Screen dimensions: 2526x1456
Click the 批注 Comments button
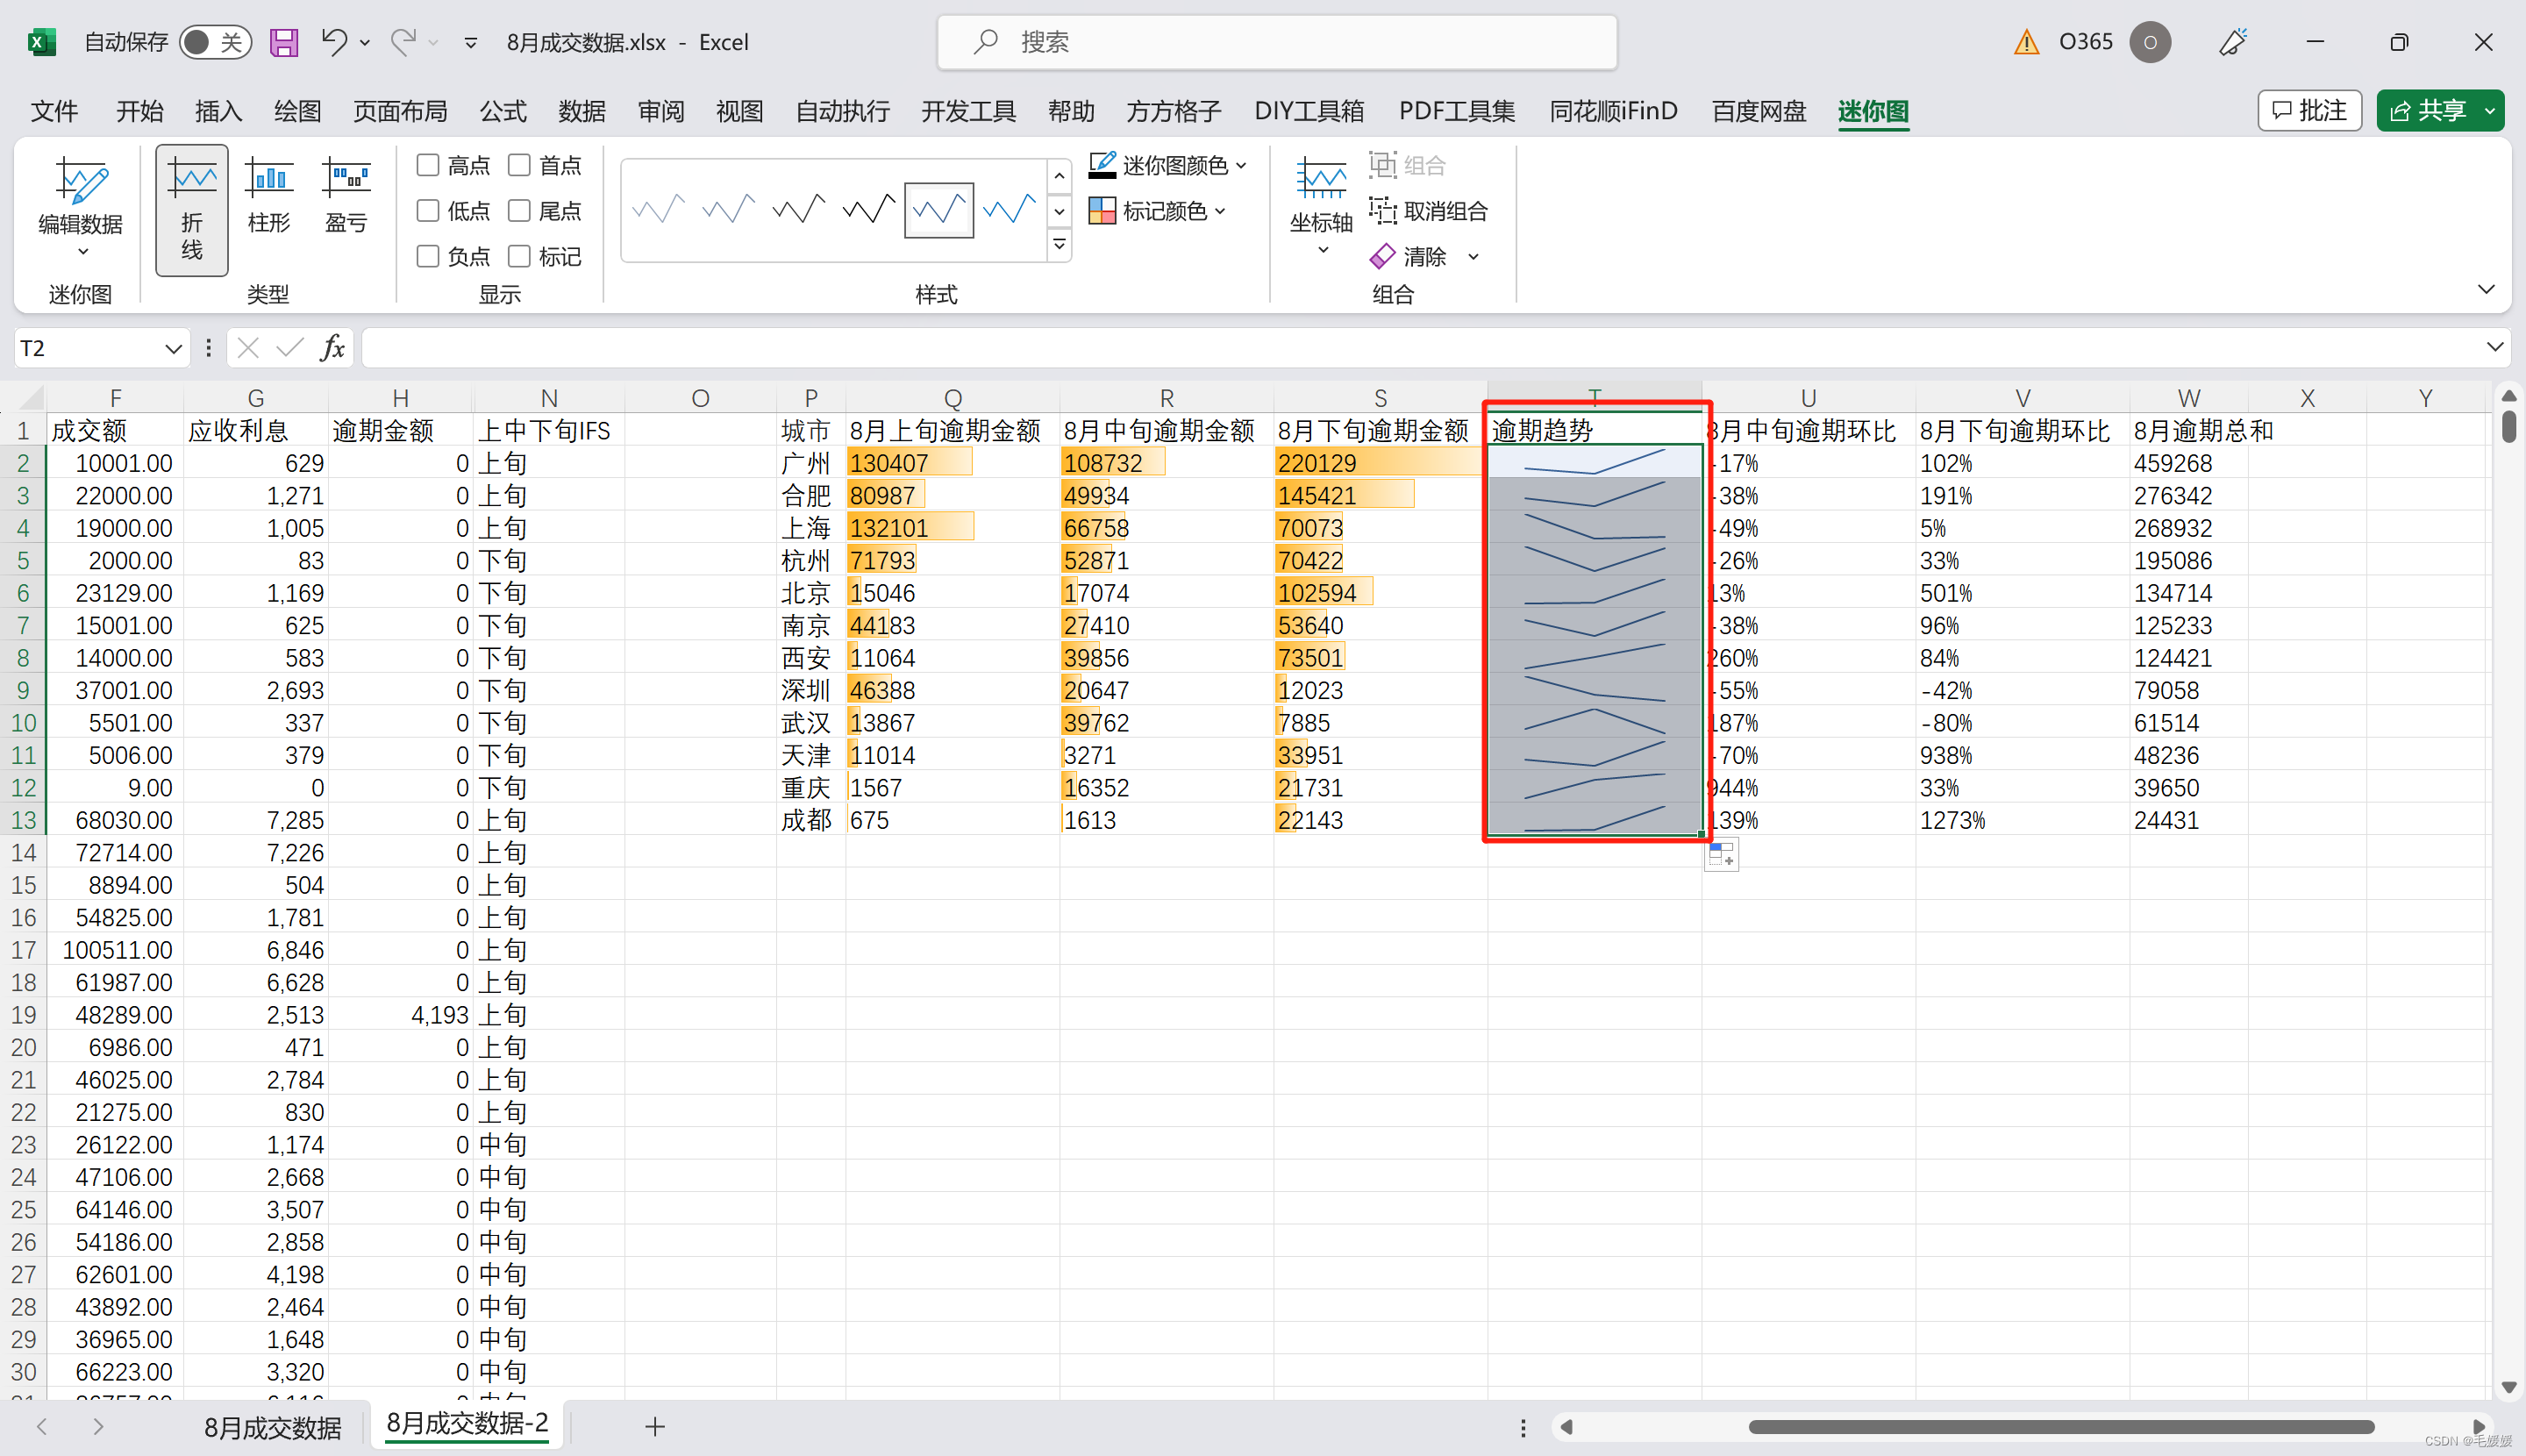pyautogui.click(x=2309, y=111)
